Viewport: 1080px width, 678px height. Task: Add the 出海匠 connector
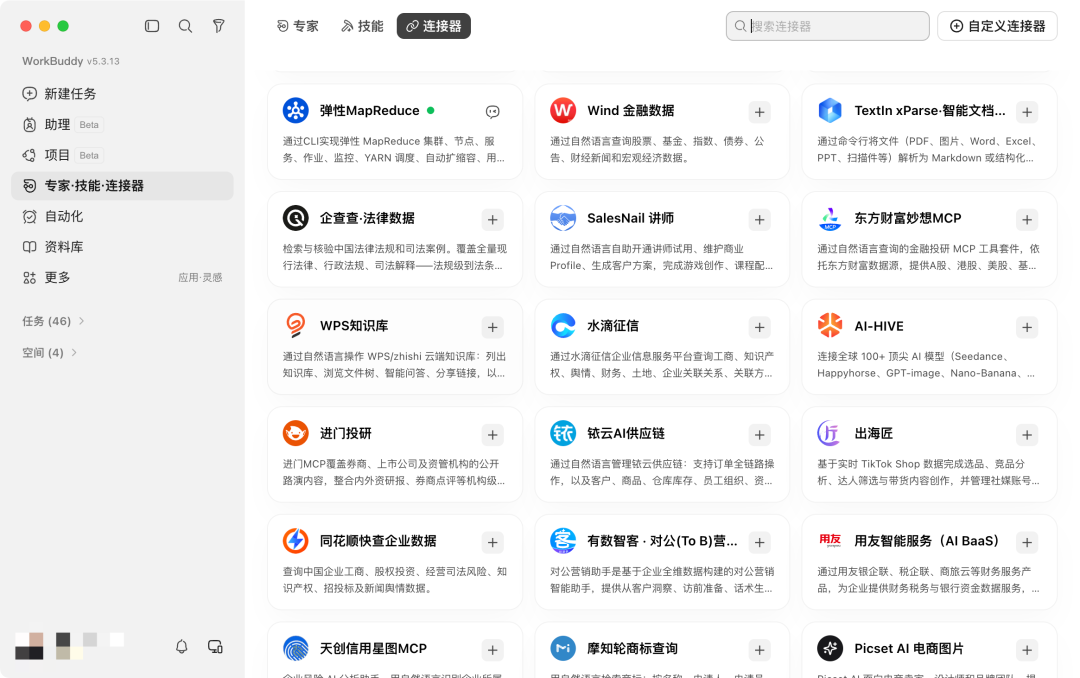1027,435
